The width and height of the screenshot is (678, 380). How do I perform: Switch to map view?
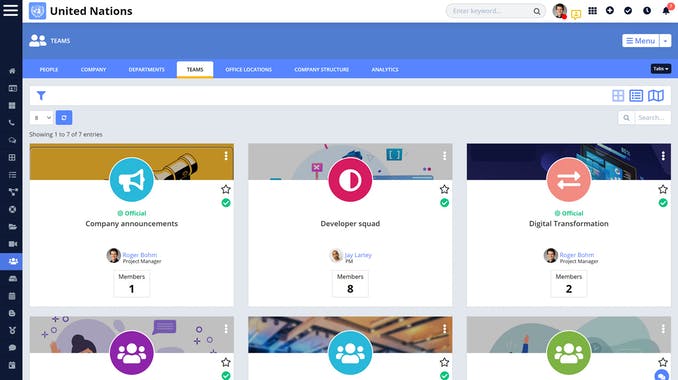click(656, 96)
